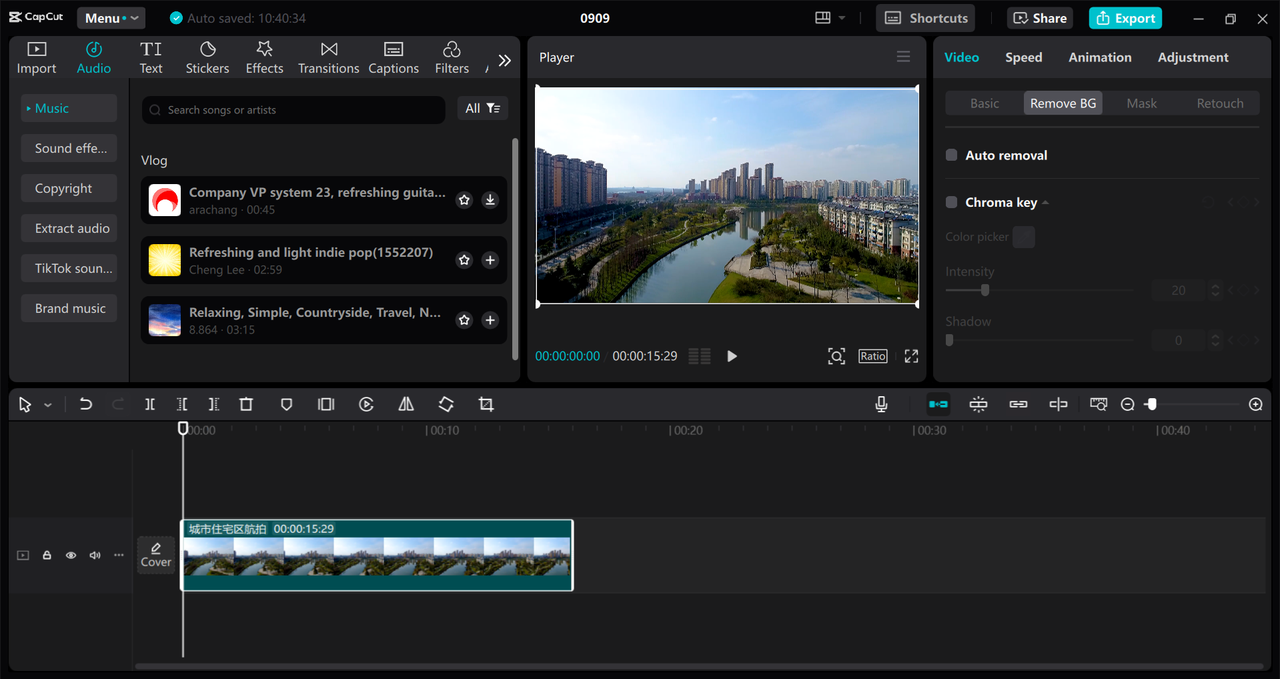Image resolution: width=1280 pixels, height=679 pixels.
Task: Click the Record voiceover microphone
Action: (881, 404)
